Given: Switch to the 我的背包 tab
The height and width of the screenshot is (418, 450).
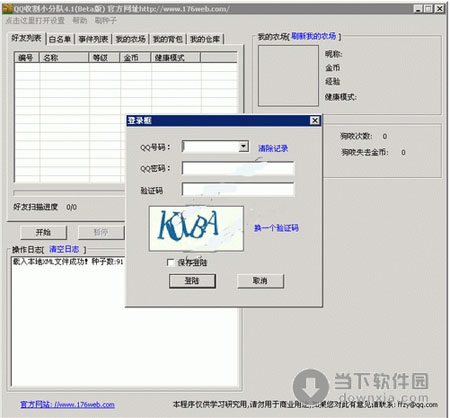Looking at the screenshot, I should click(x=168, y=39).
